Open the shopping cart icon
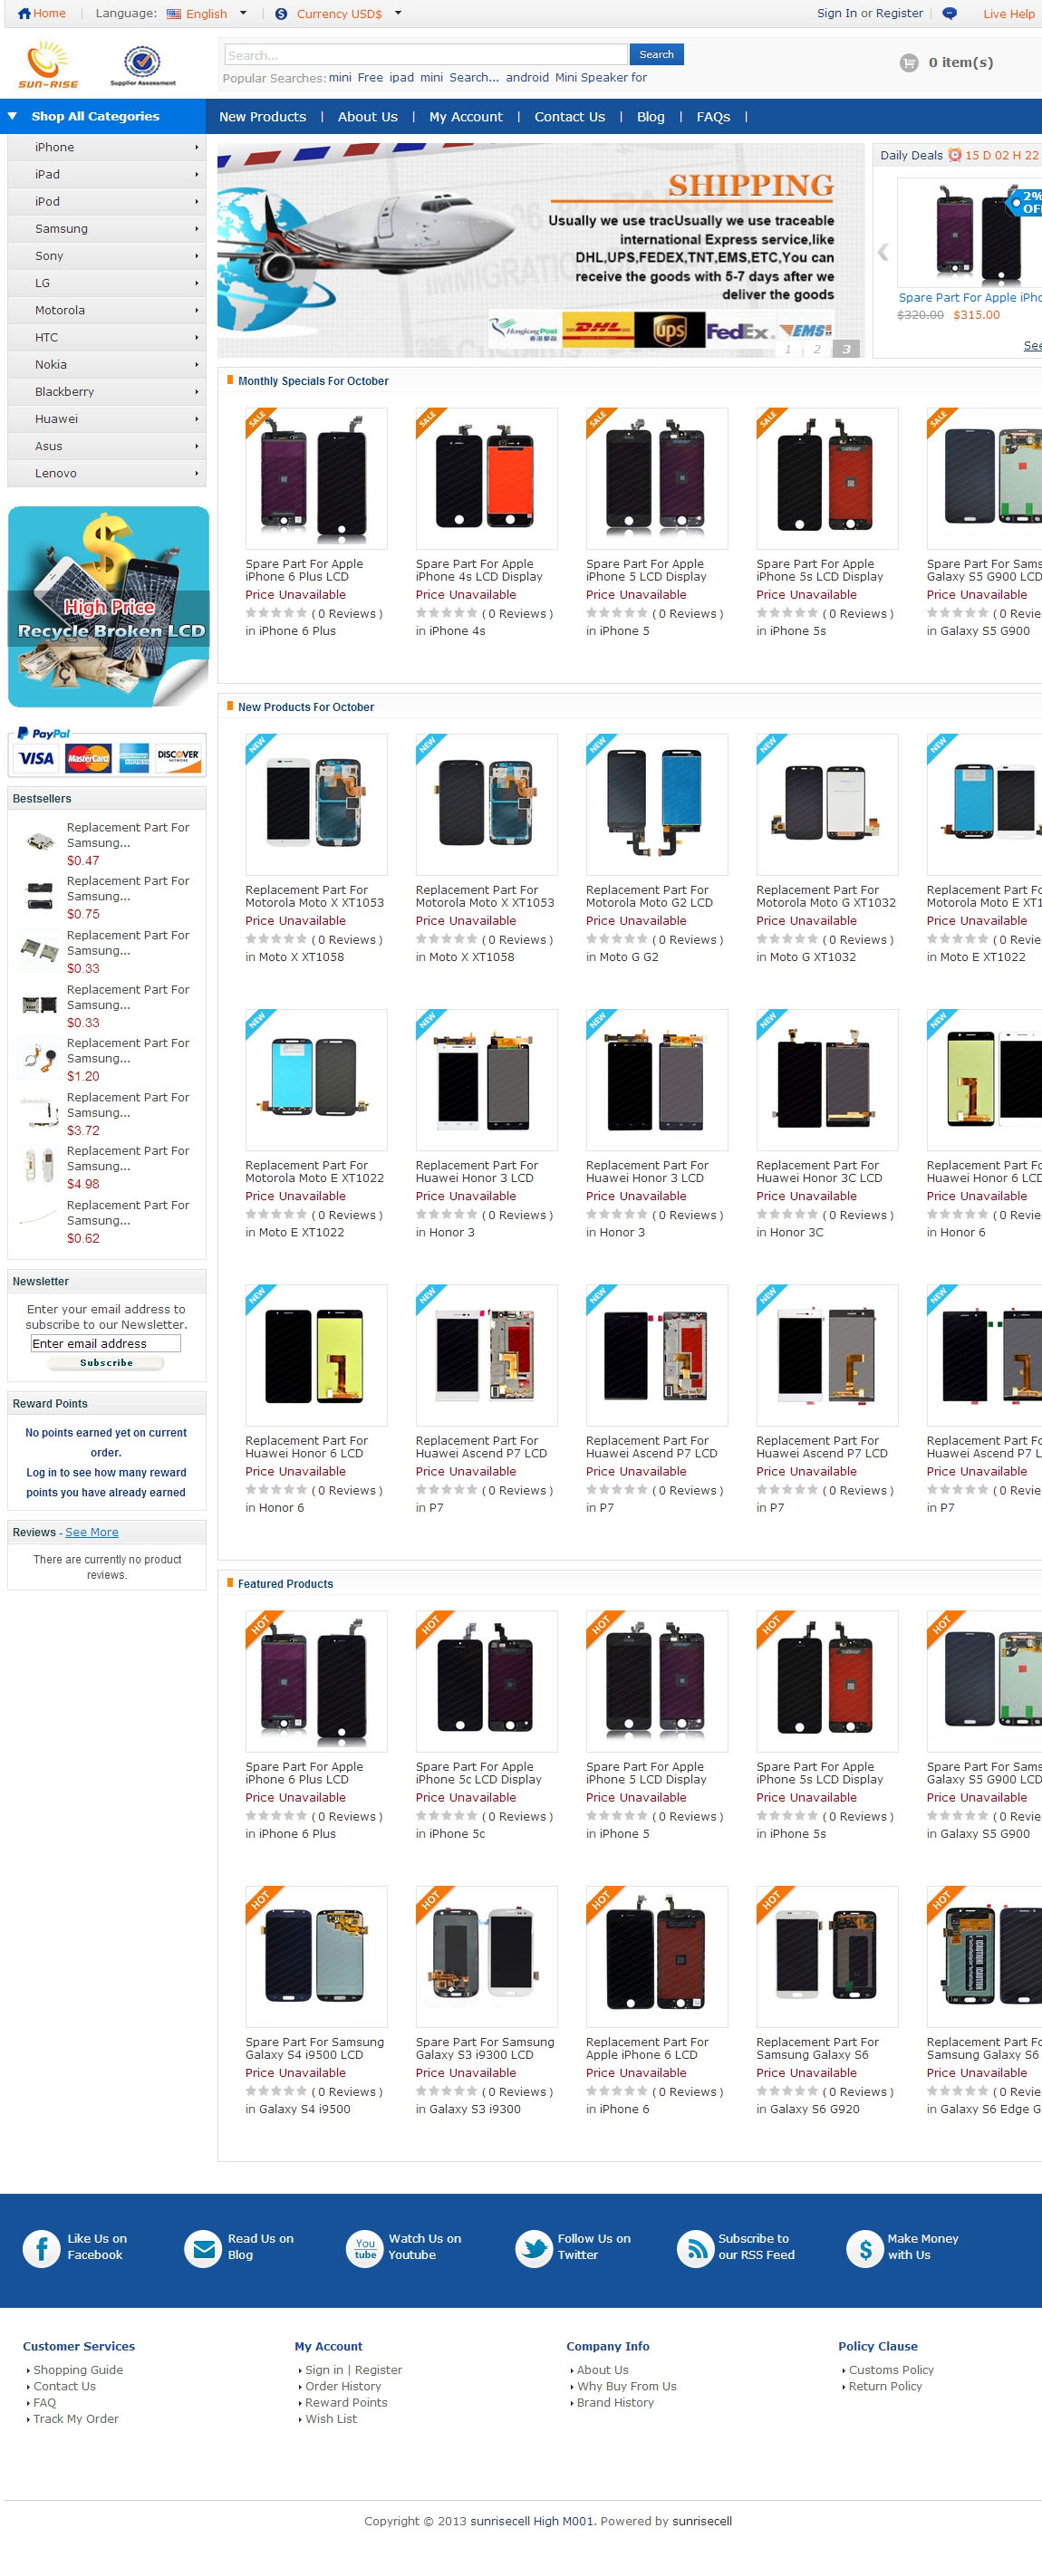Screen dimensions: 1042x2576 (909, 63)
